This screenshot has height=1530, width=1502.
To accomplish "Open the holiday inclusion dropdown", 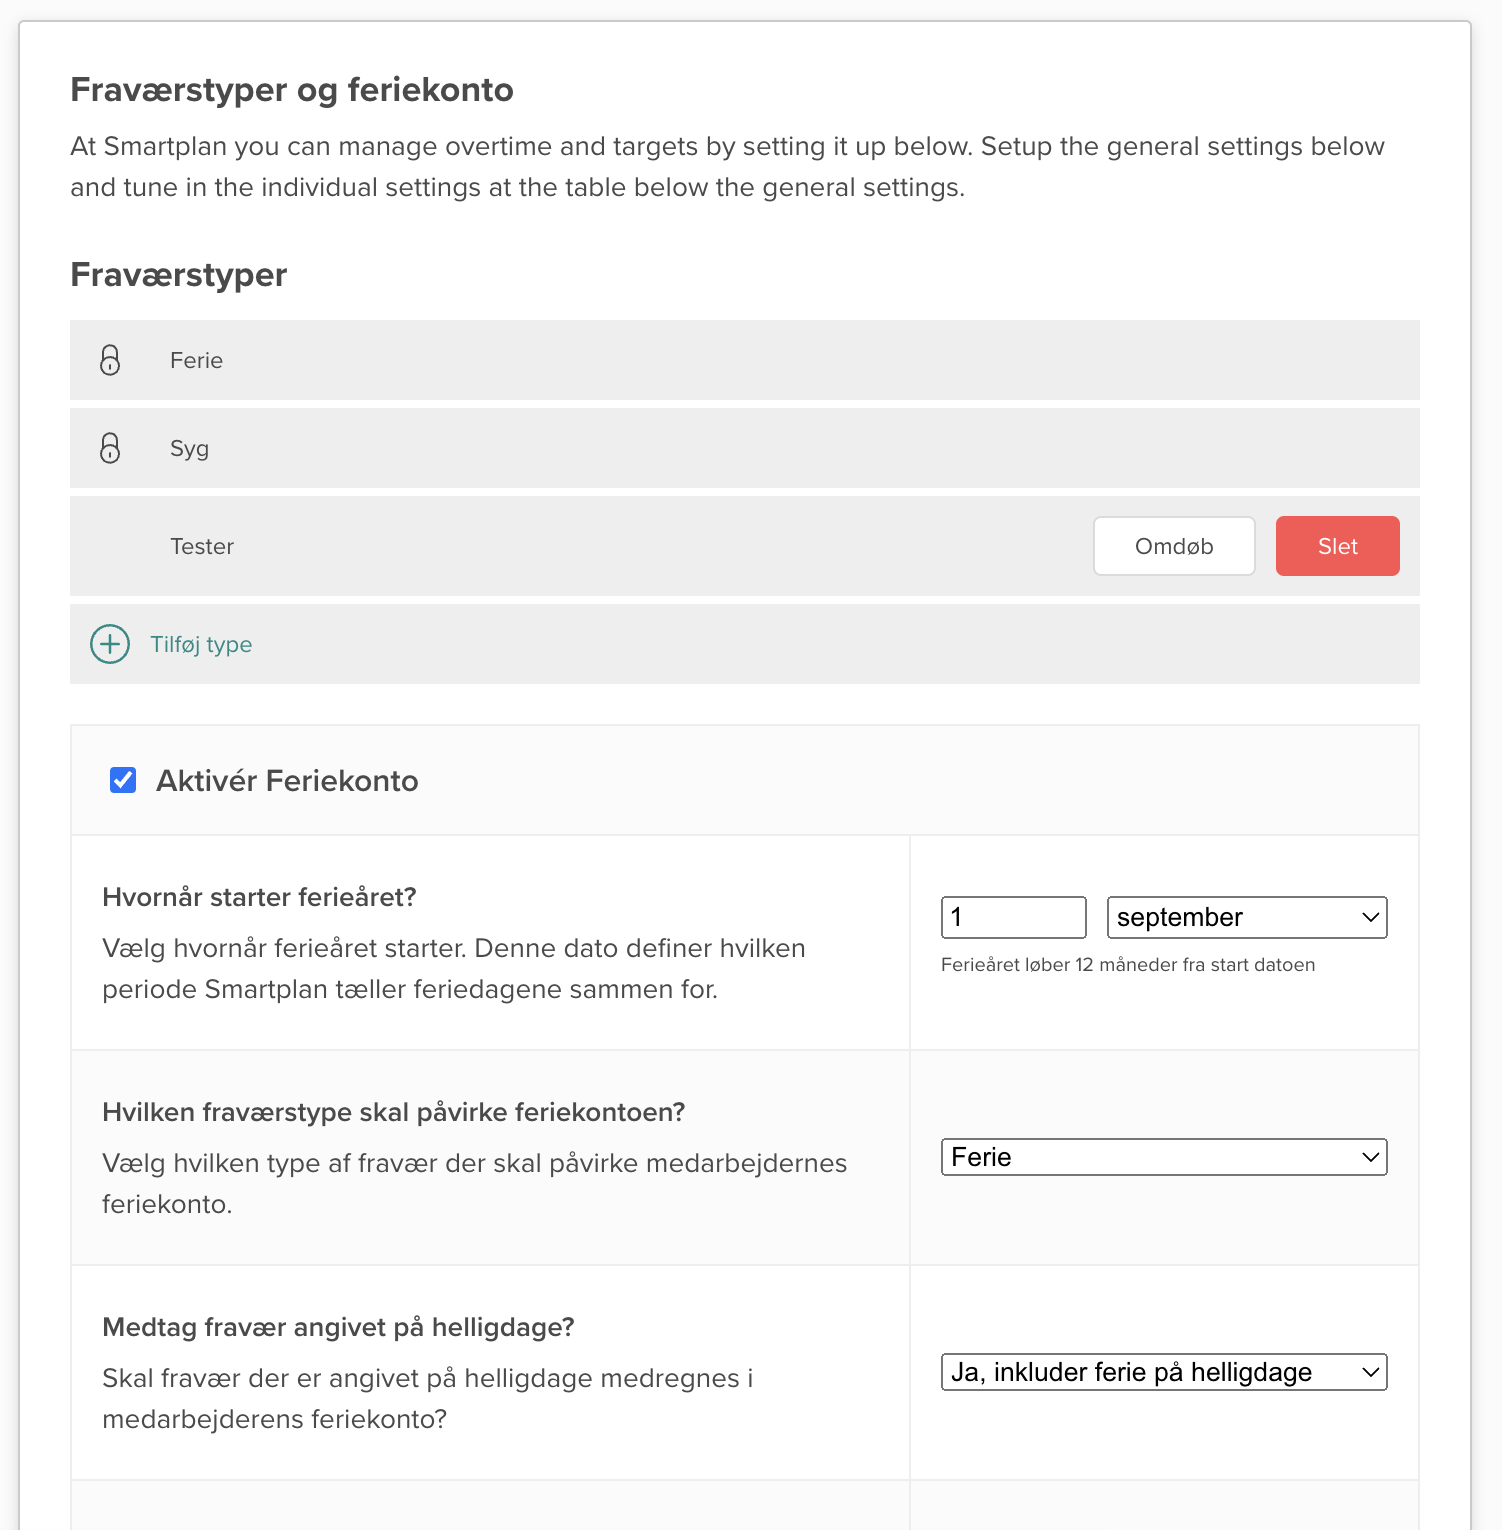I will coord(1163,1372).
